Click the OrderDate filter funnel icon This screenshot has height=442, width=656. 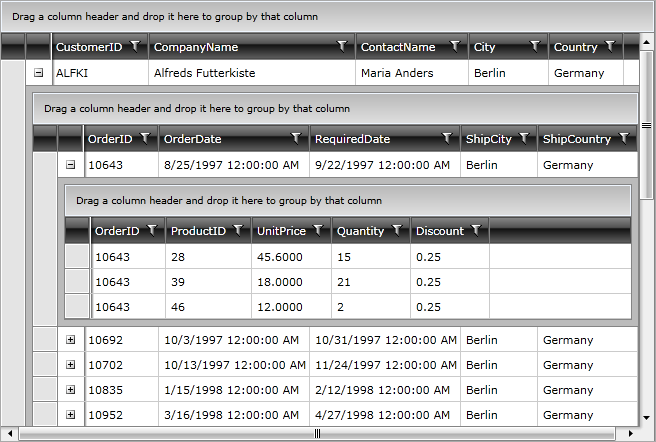click(295, 138)
